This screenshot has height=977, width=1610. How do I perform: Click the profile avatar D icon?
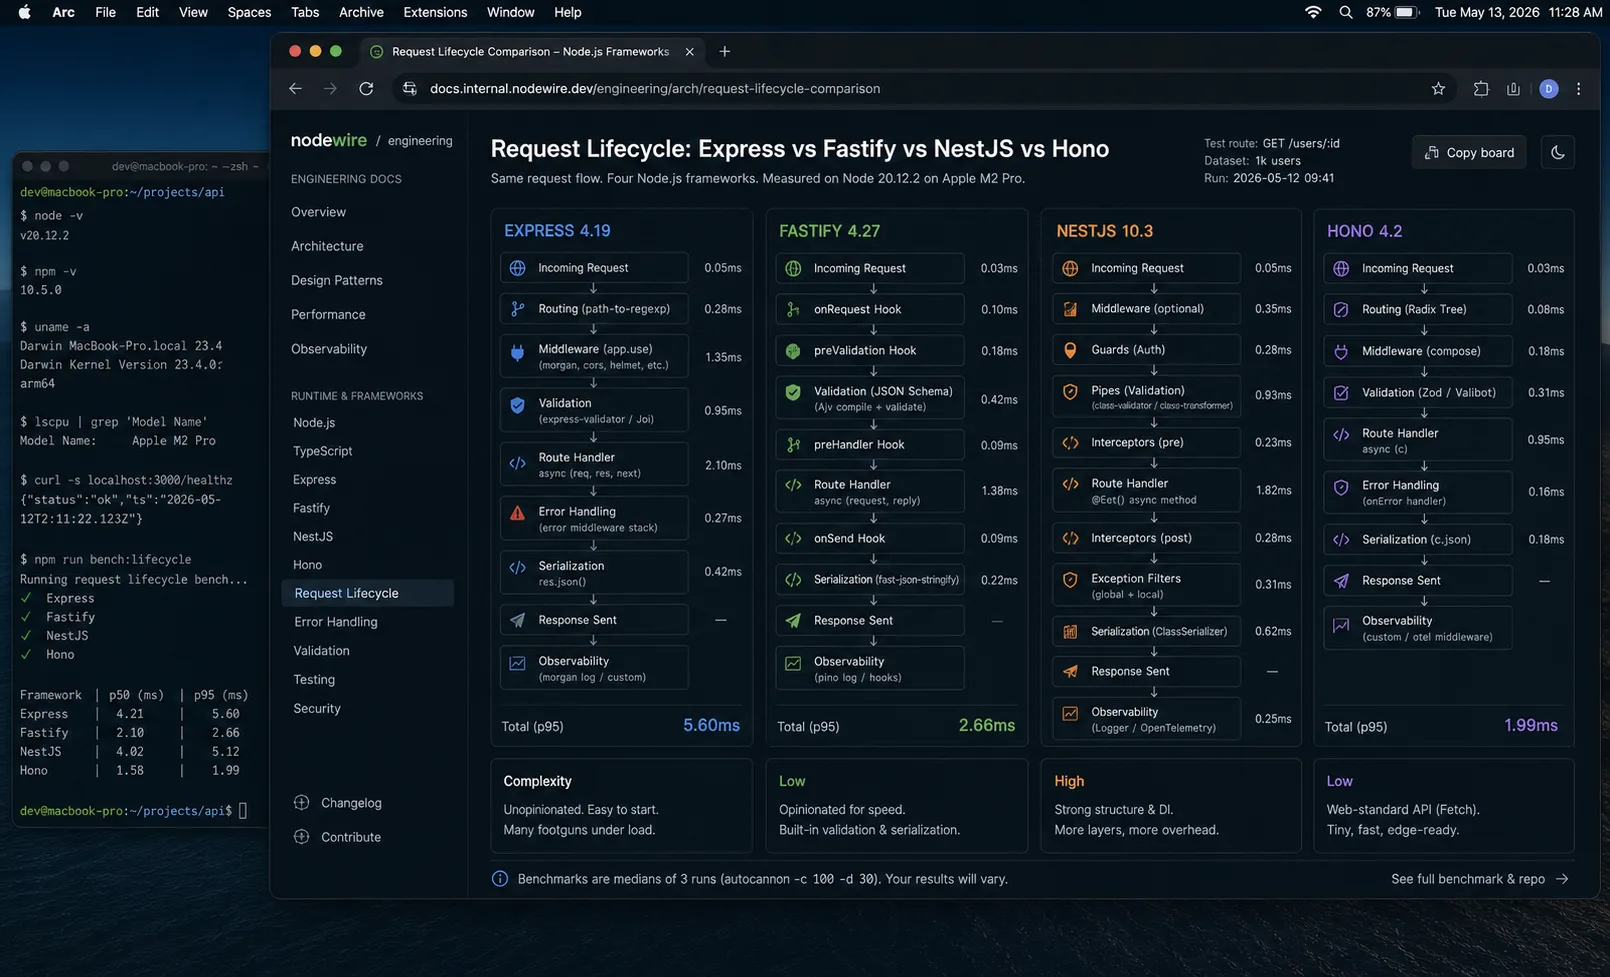pyautogui.click(x=1548, y=89)
